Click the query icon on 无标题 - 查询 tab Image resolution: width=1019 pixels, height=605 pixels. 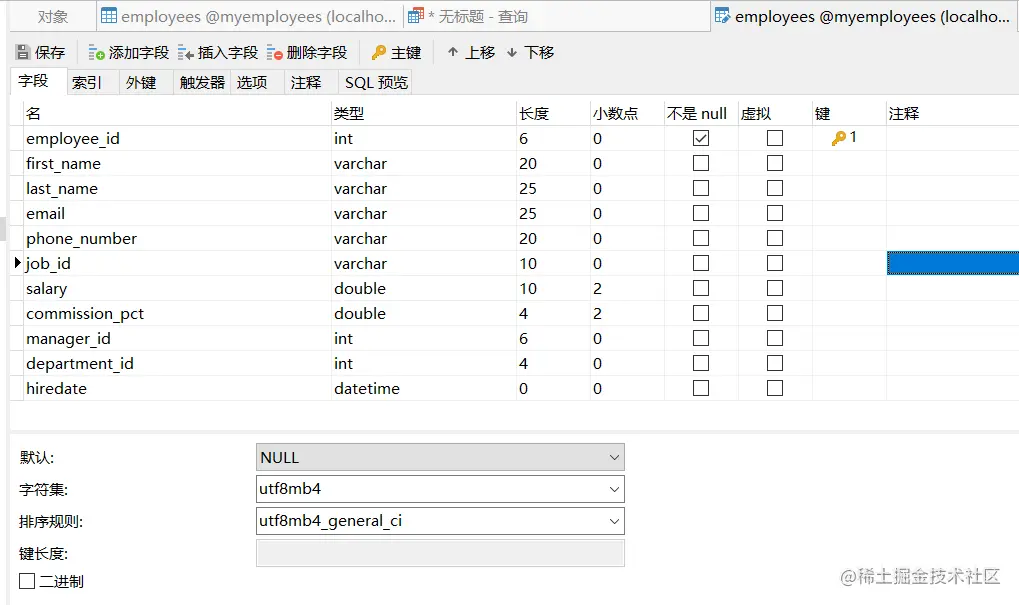click(416, 16)
